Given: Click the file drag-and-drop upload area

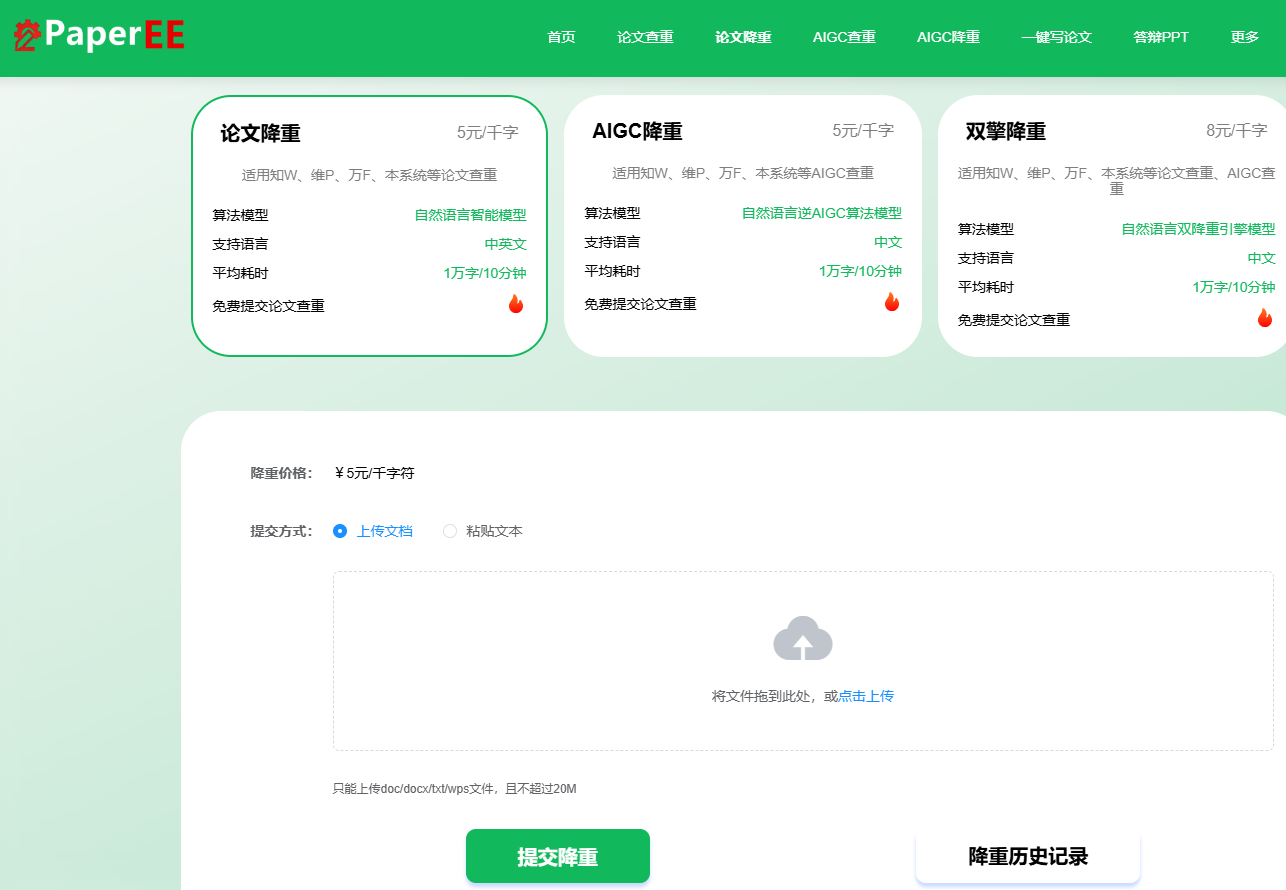Looking at the screenshot, I should 803,660.
